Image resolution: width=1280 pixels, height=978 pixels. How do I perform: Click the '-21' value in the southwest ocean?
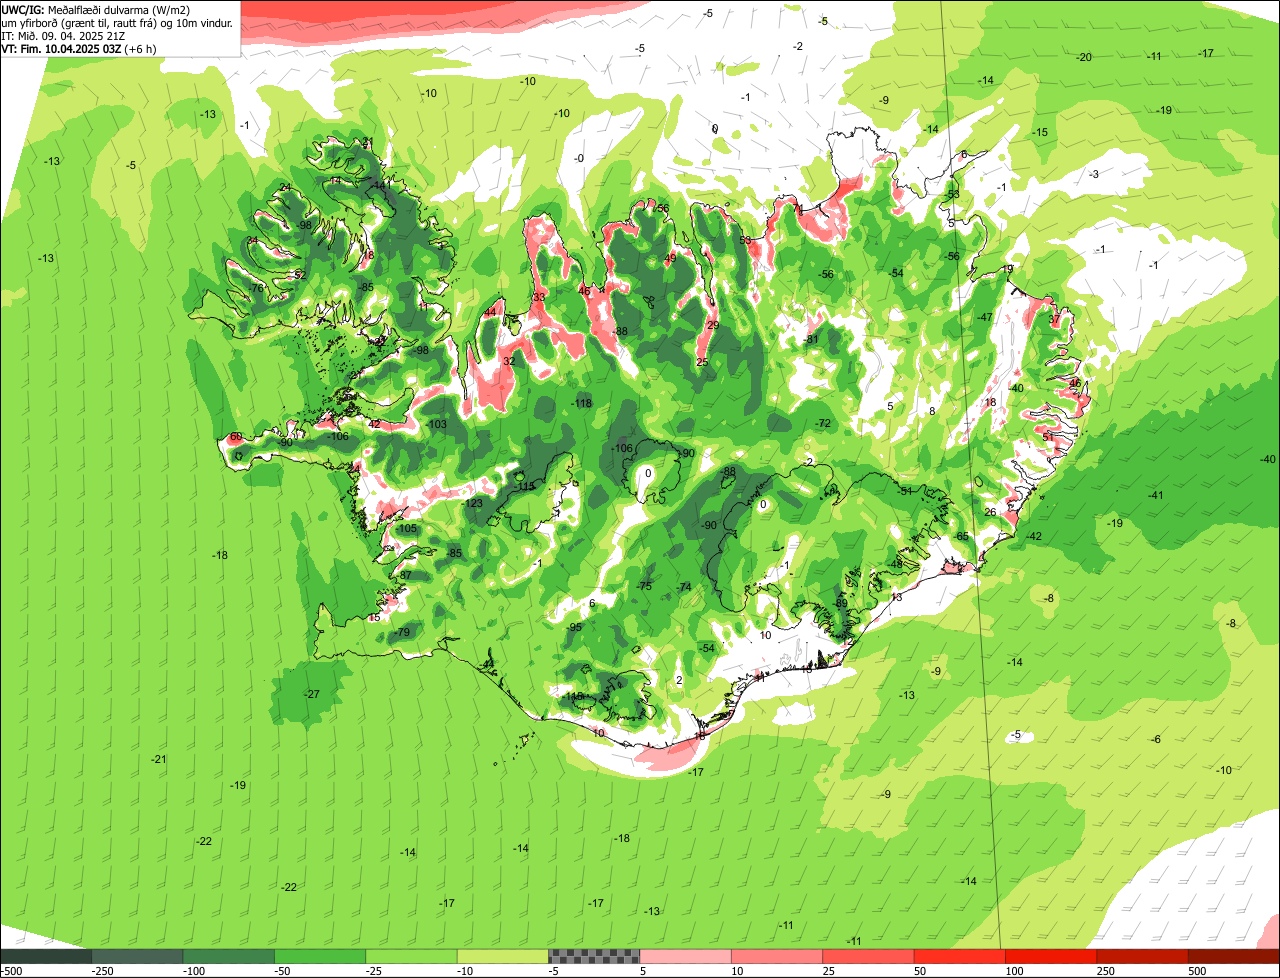pyautogui.click(x=159, y=760)
